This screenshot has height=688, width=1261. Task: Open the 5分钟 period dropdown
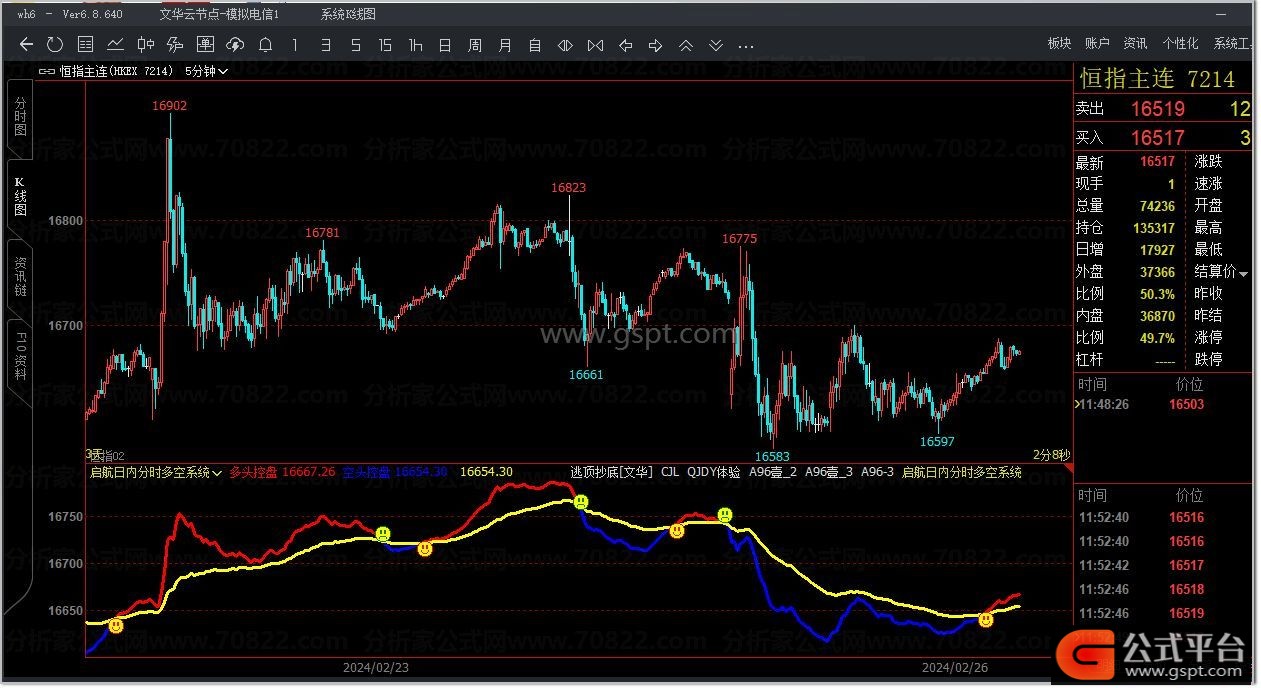207,71
